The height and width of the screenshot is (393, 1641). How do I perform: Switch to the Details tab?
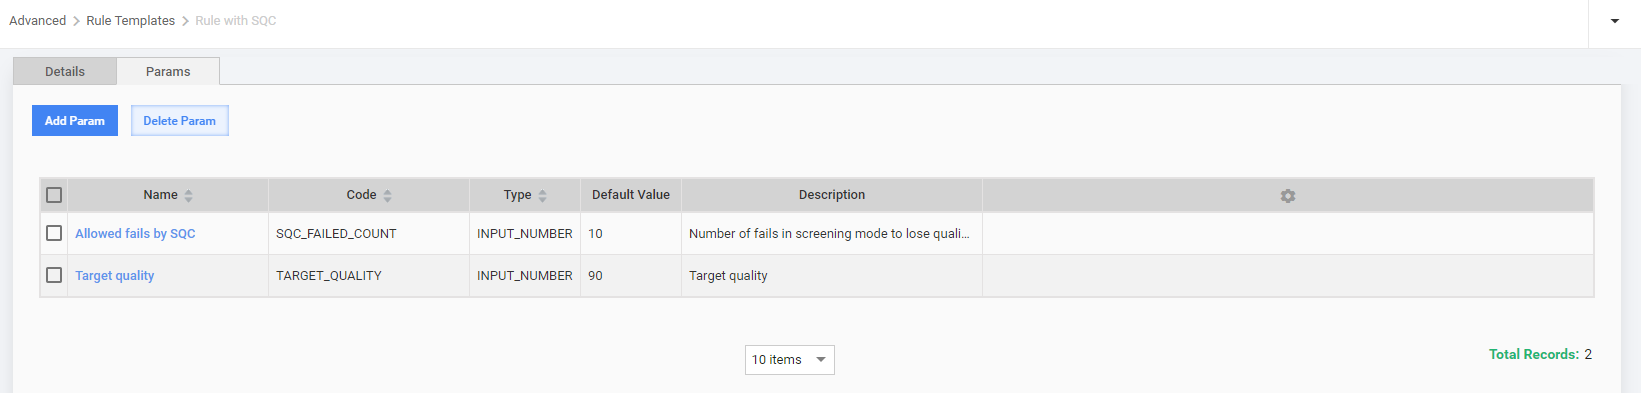(65, 71)
